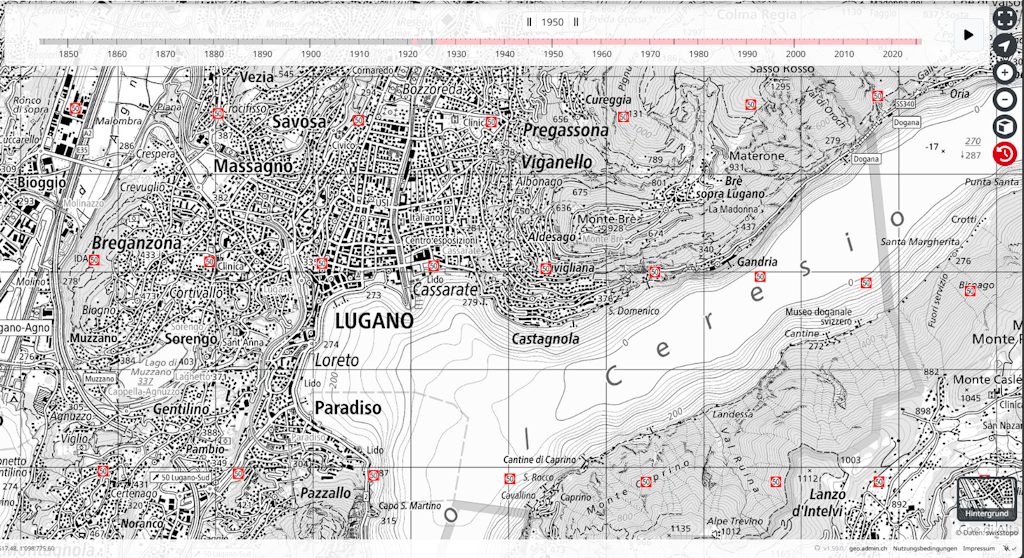Select 1880 on the timeline

coord(214,42)
